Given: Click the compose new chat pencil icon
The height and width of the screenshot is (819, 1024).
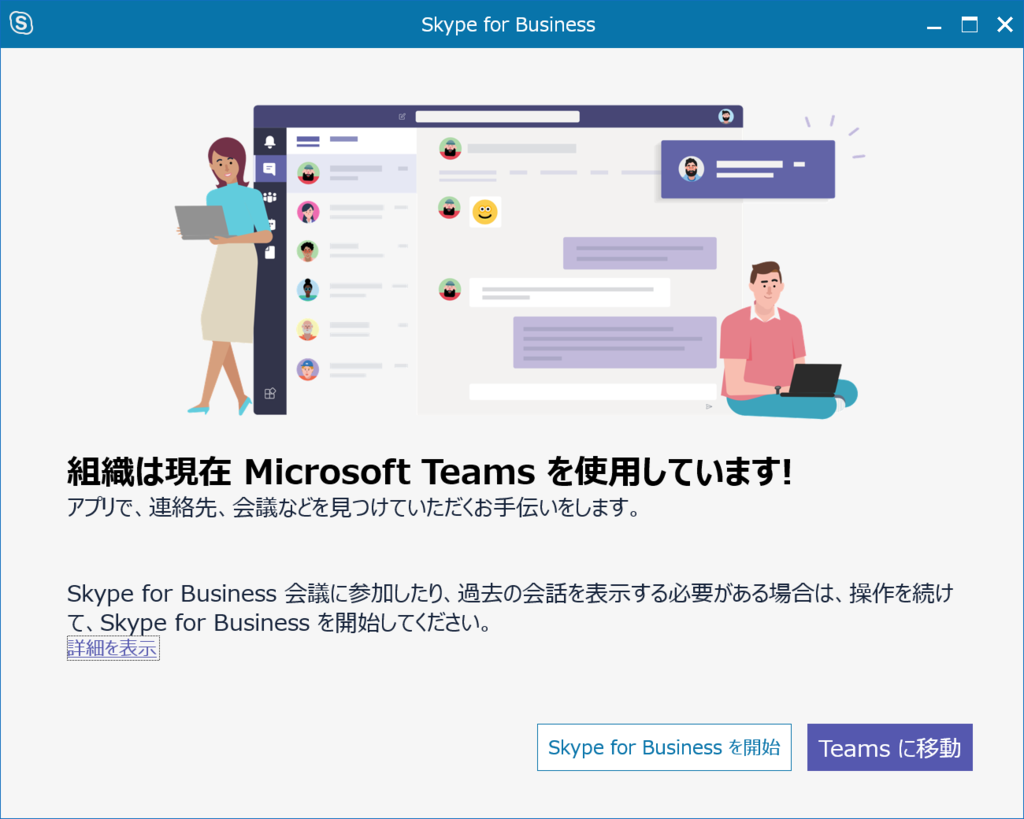Looking at the screenshot, I should coord(402,116).
